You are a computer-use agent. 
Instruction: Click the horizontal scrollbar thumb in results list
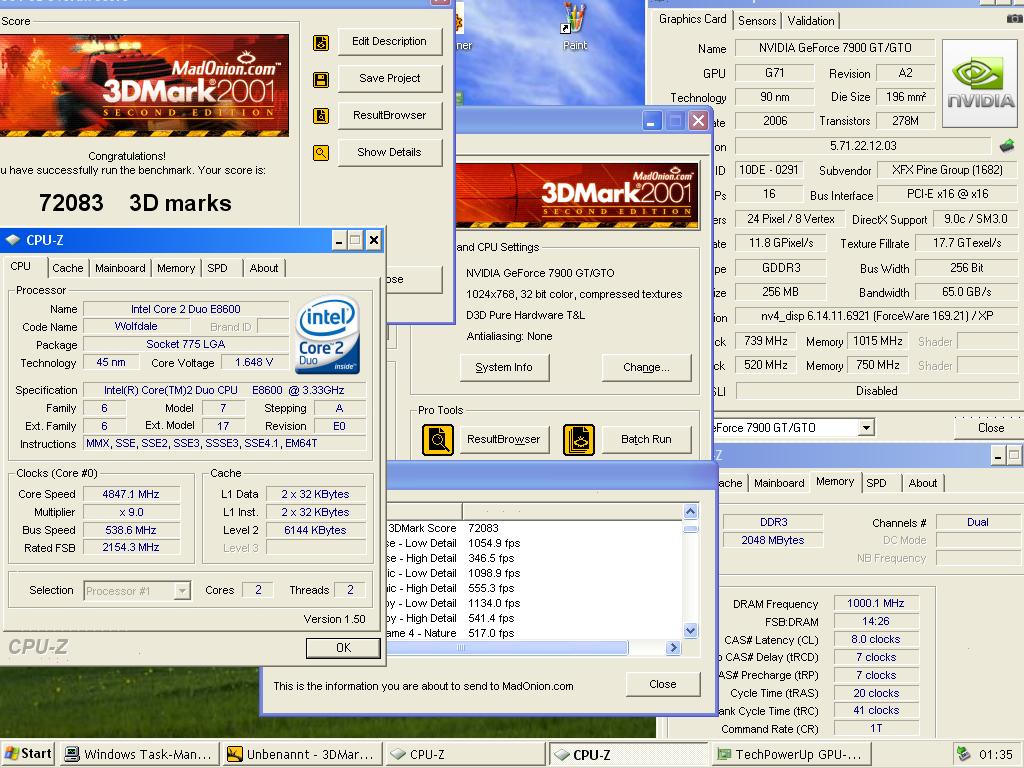(x=507, y=648)
